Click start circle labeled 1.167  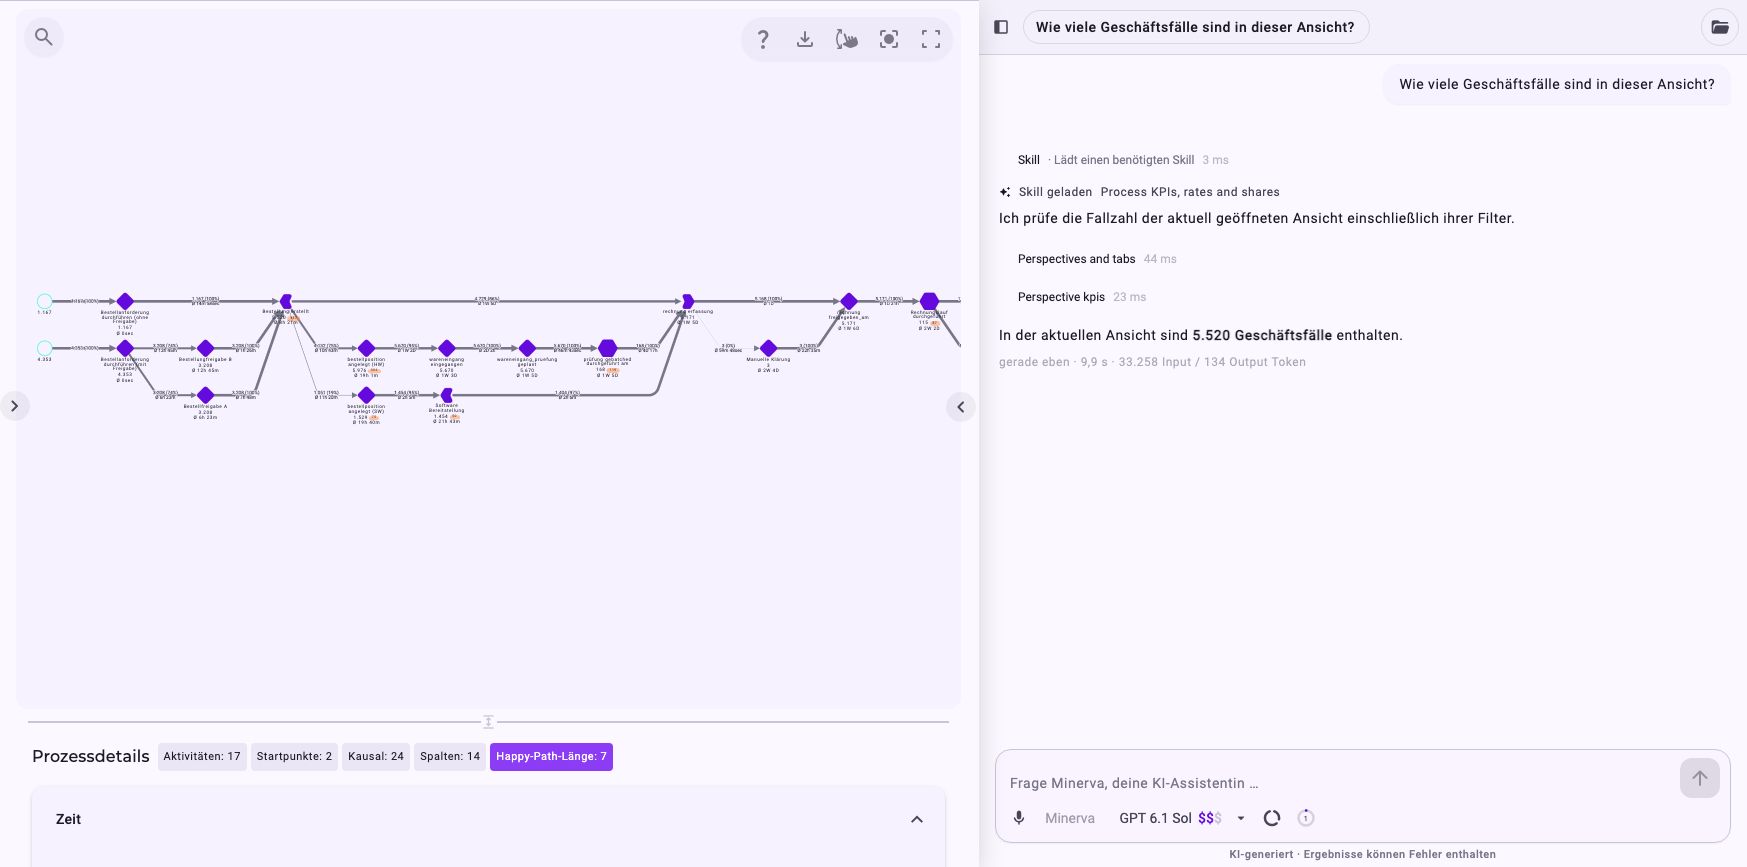[x=45, y=301]
